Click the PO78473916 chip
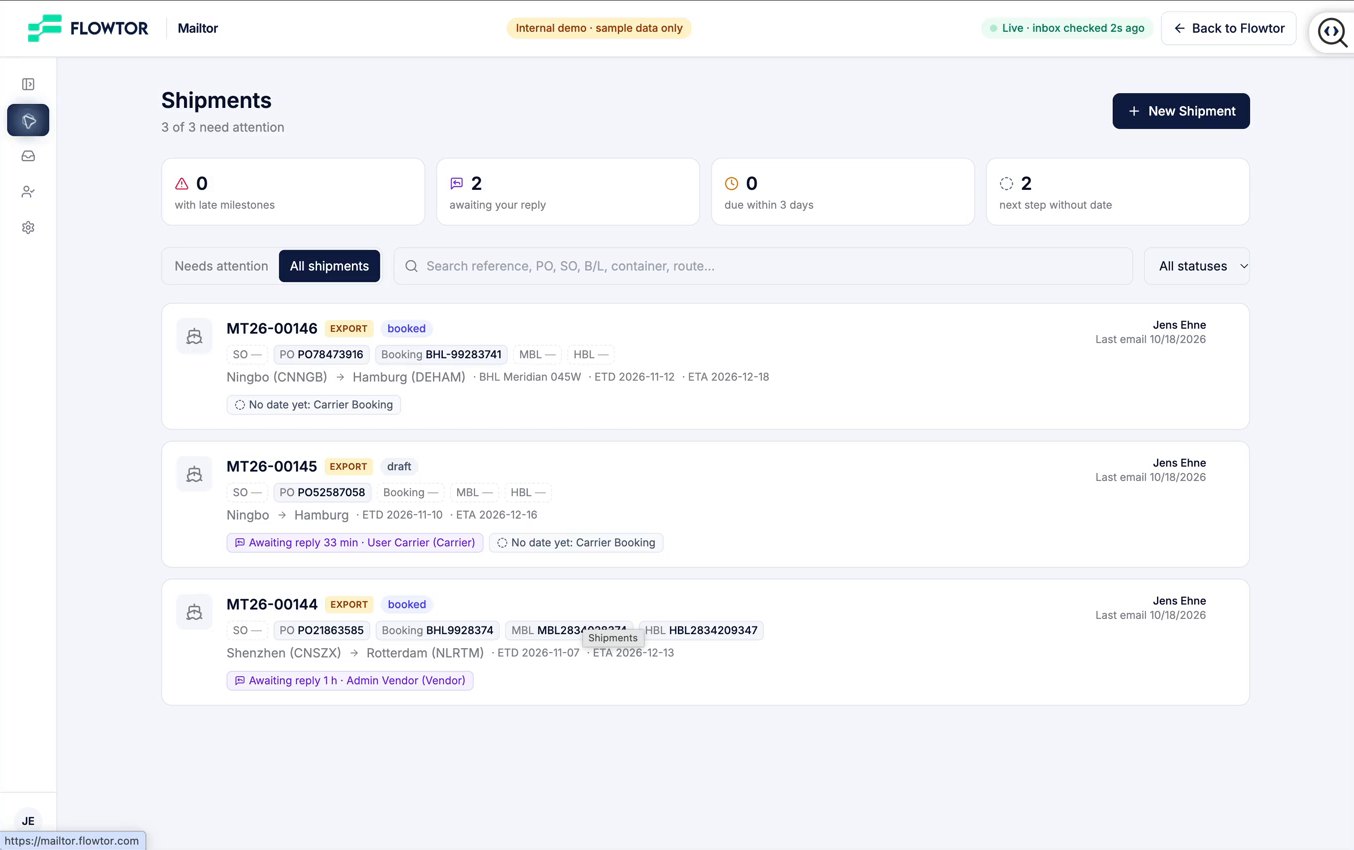The height and width of the screenshot is (850, 1354). 322,354
